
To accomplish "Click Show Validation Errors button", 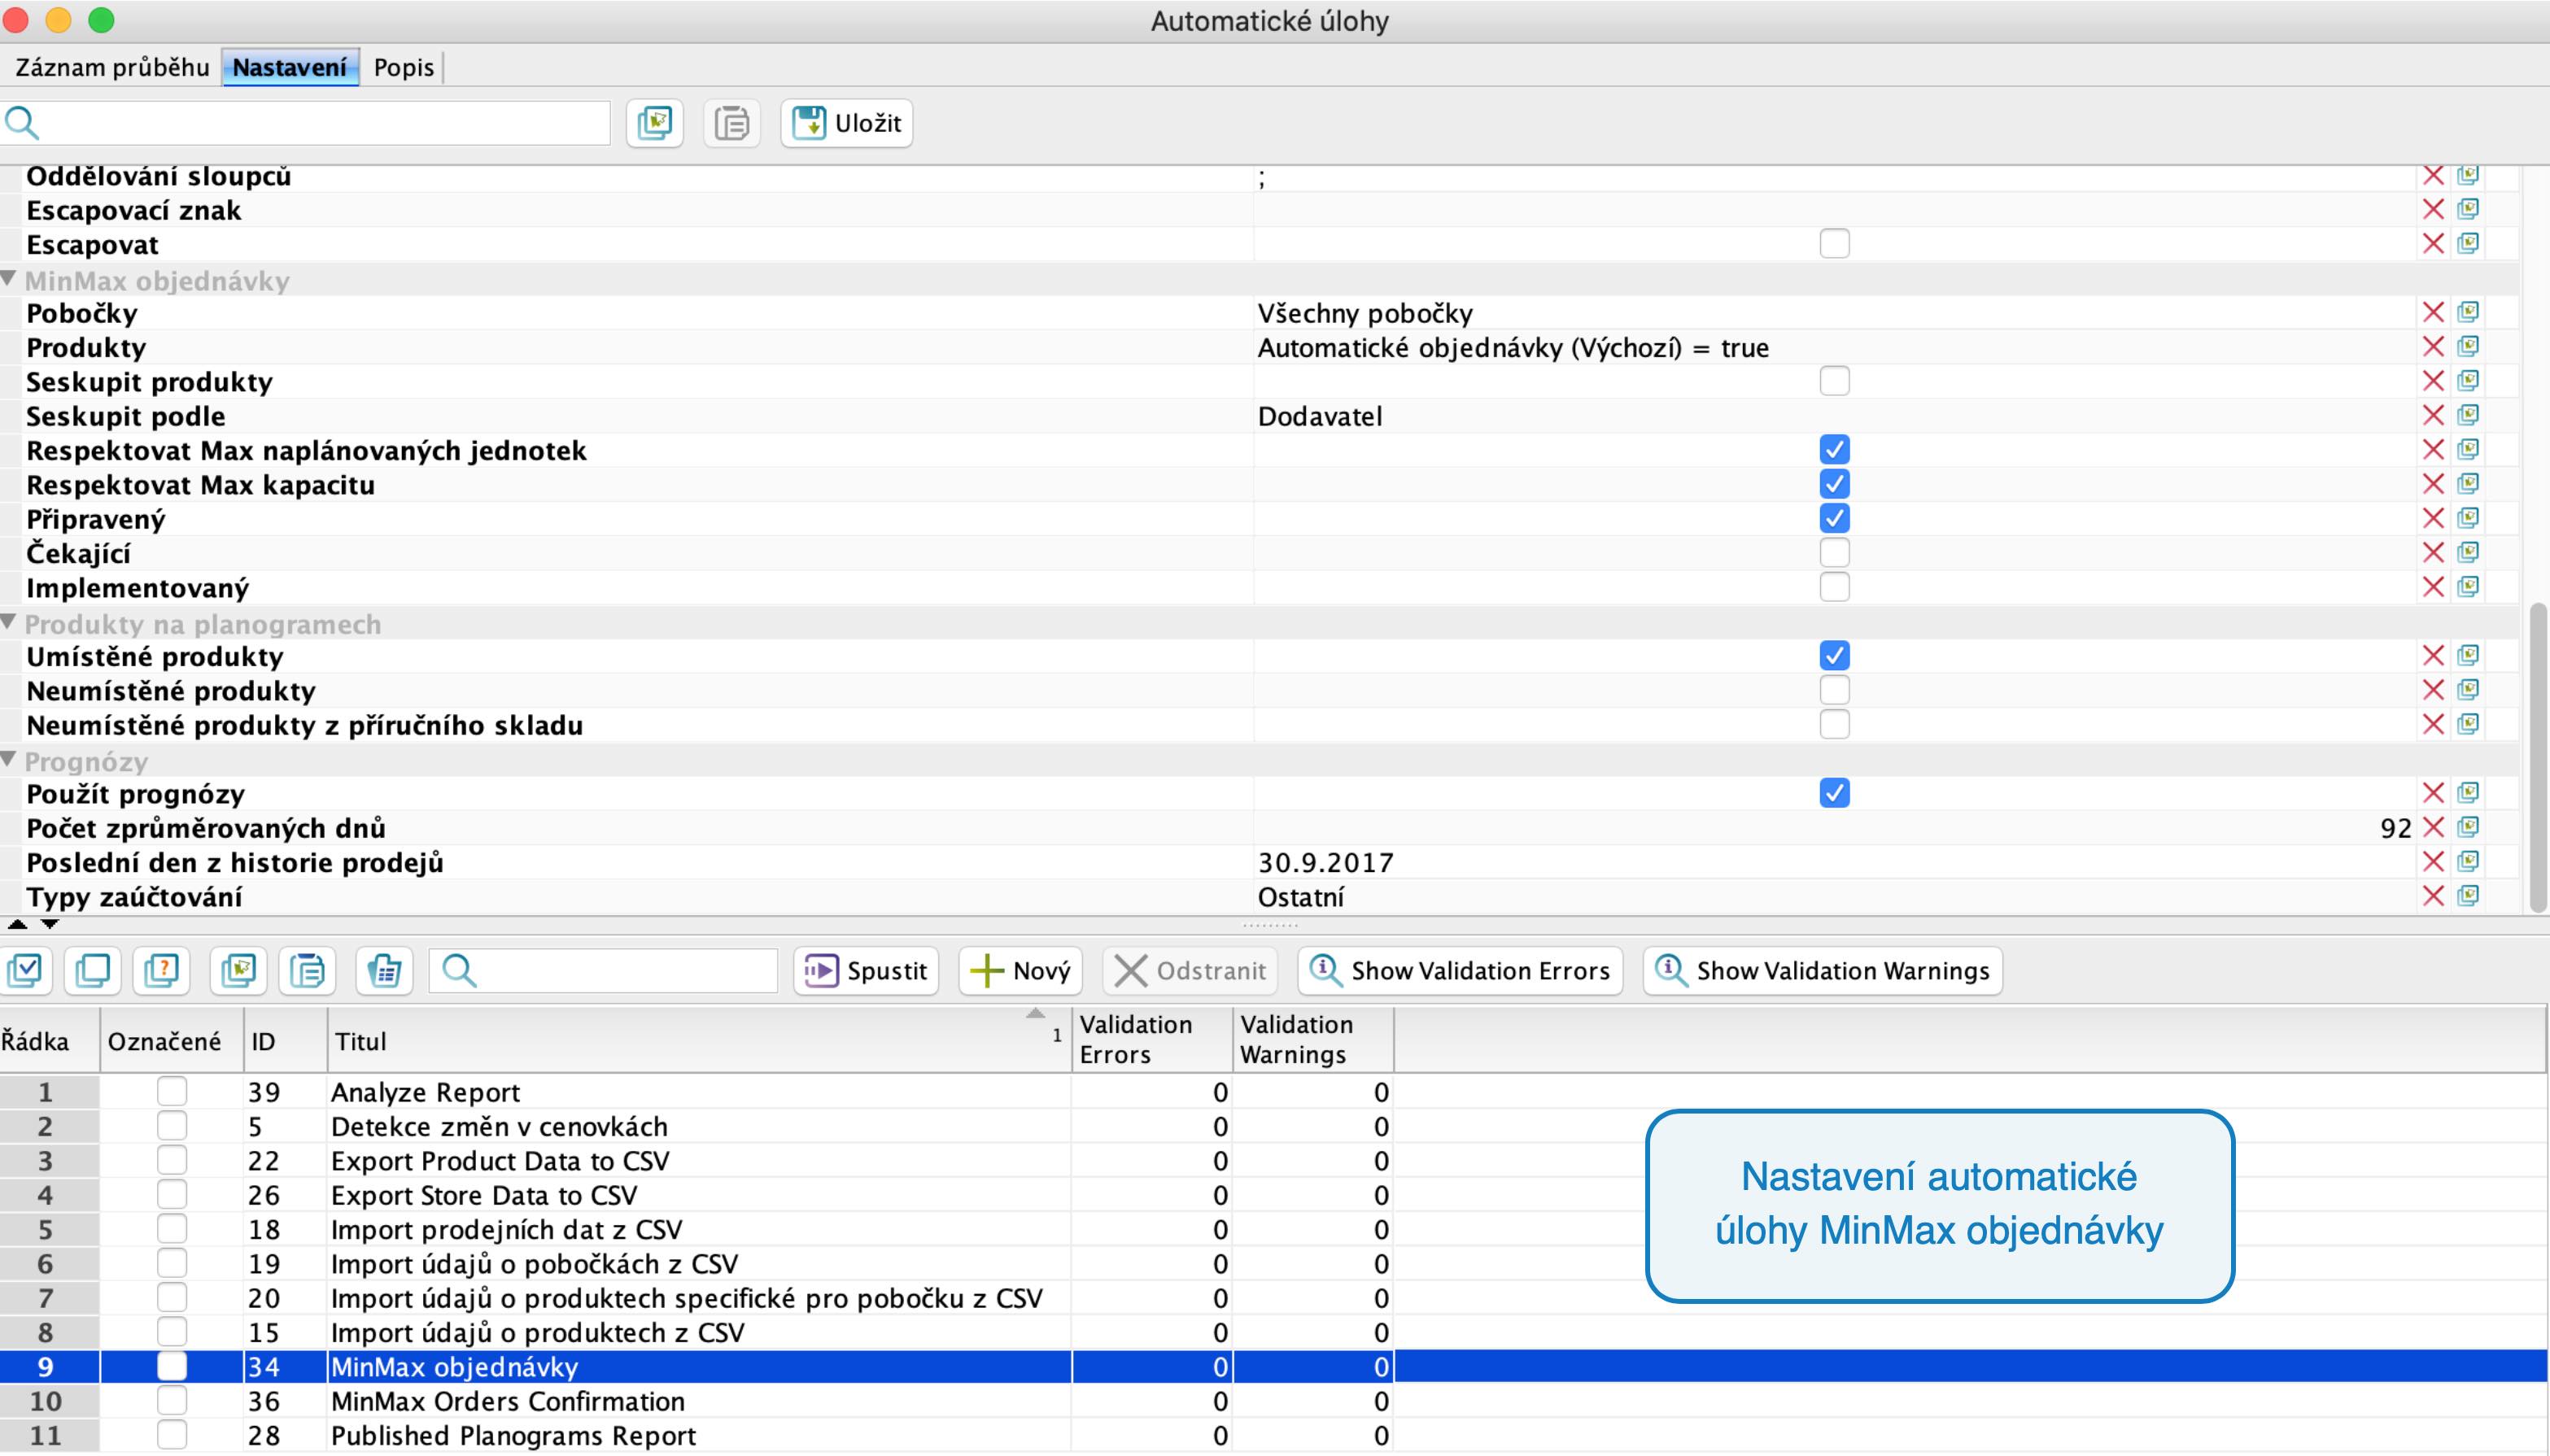I will [1460, 970].
